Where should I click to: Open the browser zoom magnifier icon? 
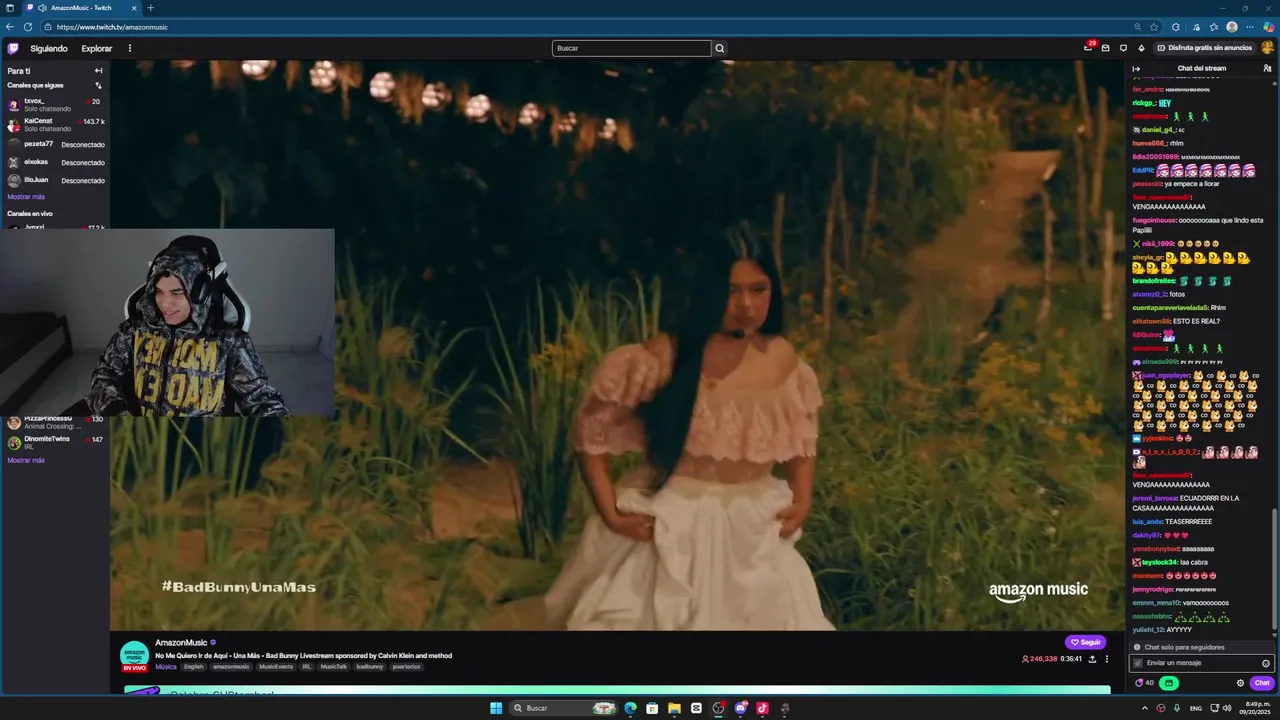1137,27
